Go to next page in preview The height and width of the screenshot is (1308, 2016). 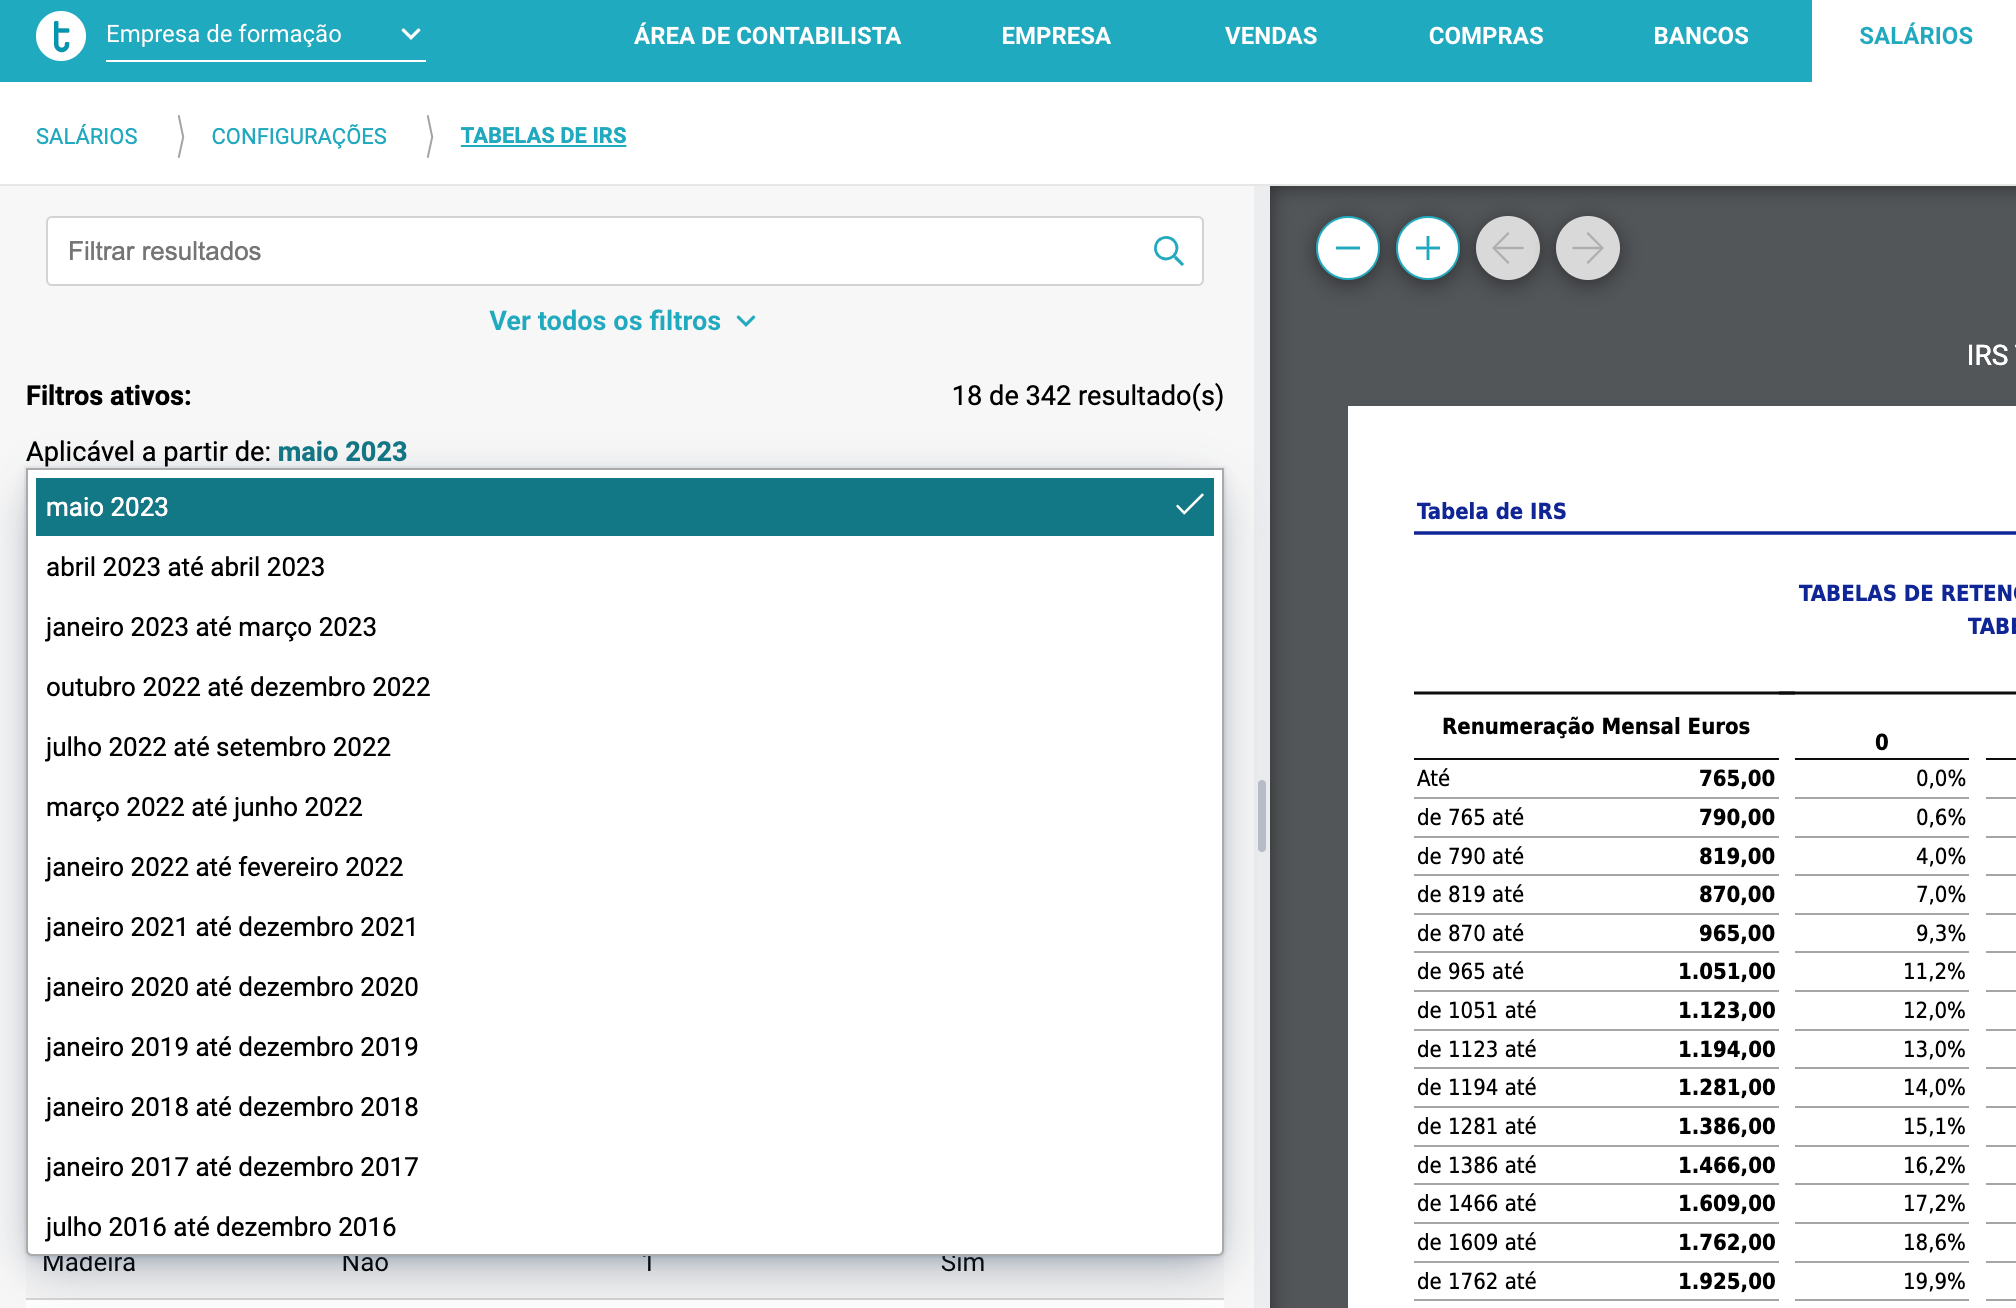pyautogui.click(x=1588, y=248)
